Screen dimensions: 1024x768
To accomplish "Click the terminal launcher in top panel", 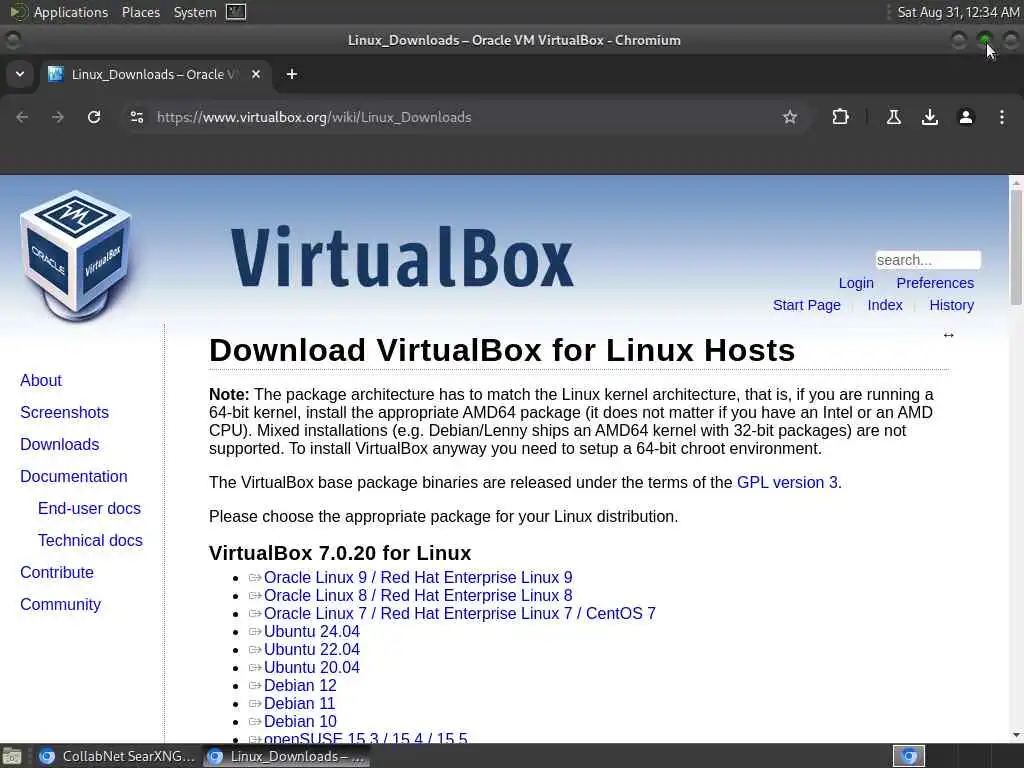I will point(236,12).
